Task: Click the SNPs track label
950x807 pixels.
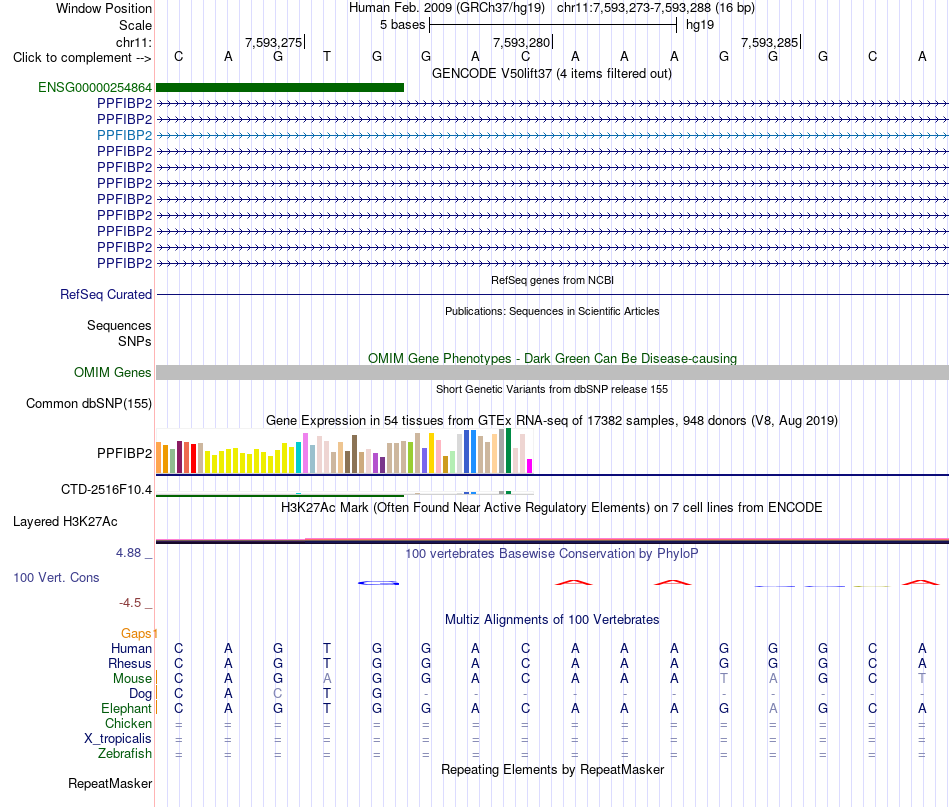Action: (x=135, y=341)
